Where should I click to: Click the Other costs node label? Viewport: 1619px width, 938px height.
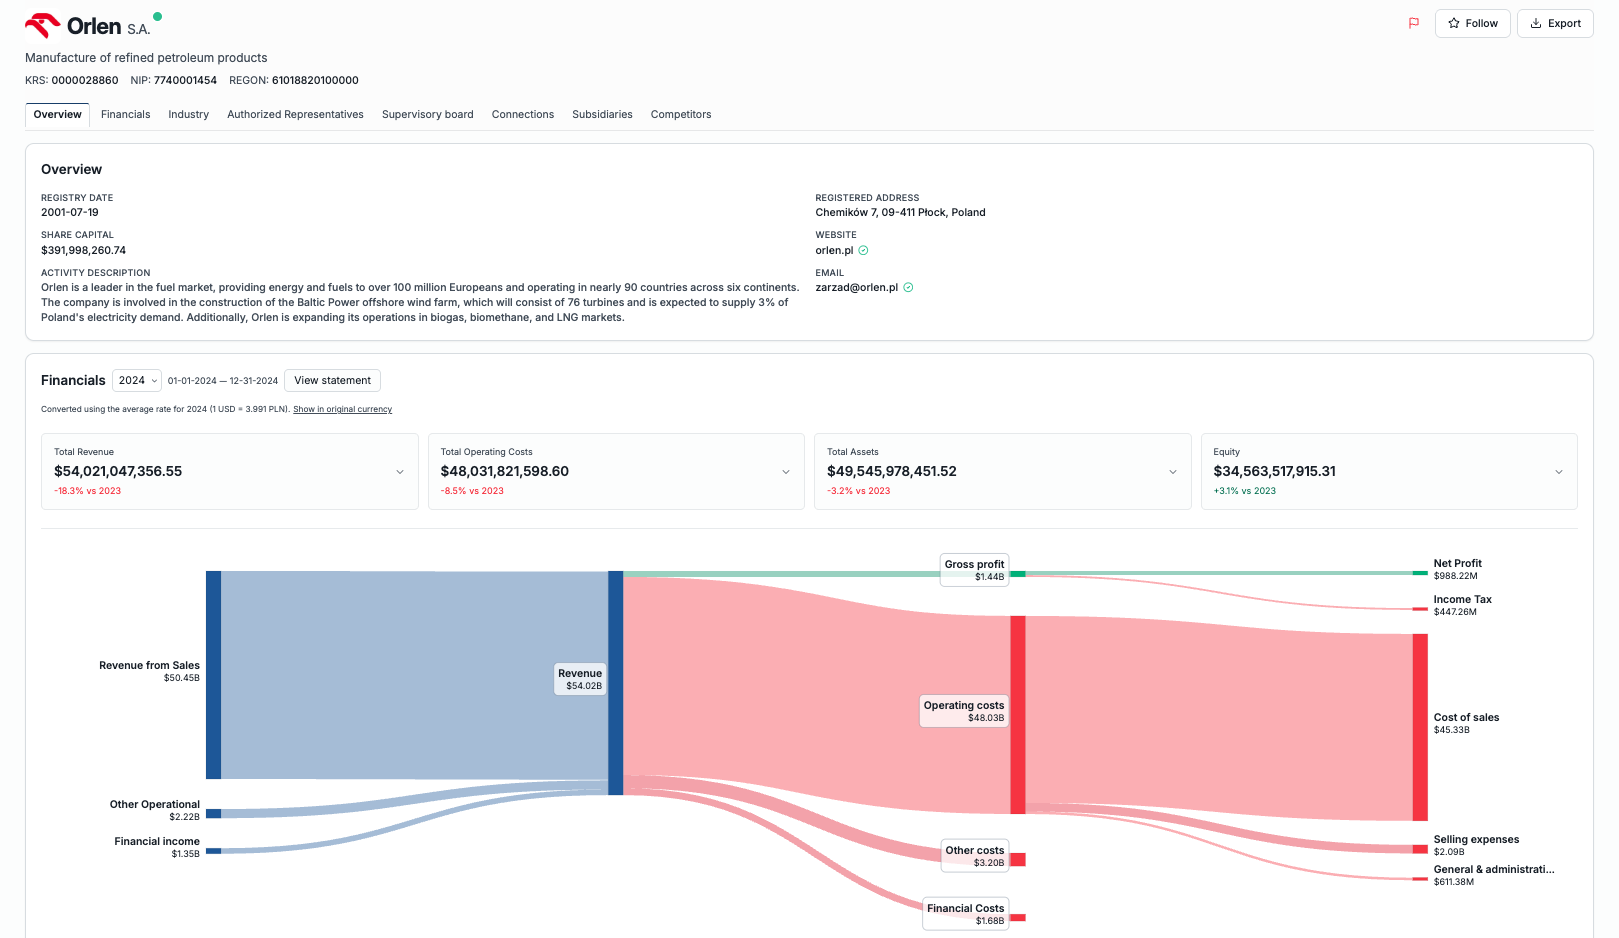point(975,856)
